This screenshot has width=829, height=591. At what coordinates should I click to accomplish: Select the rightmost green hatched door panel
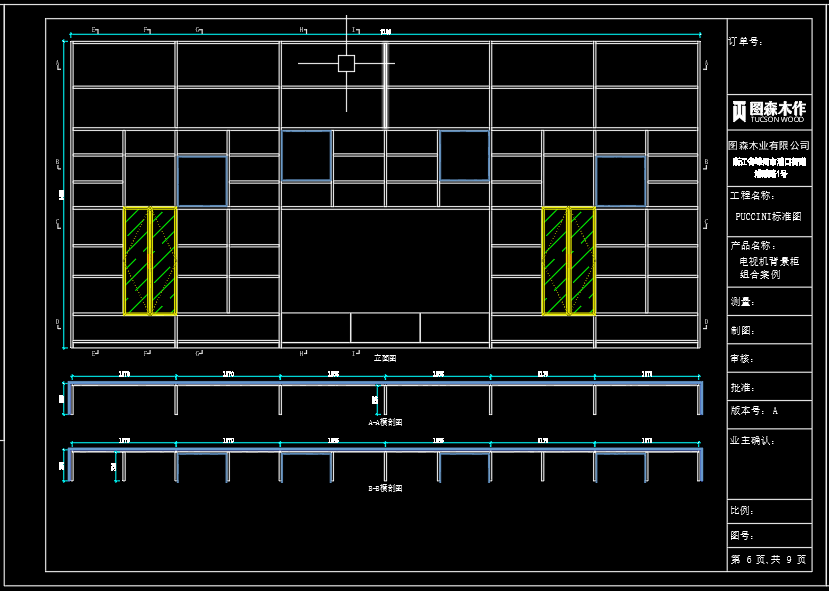tap(582, 261)
